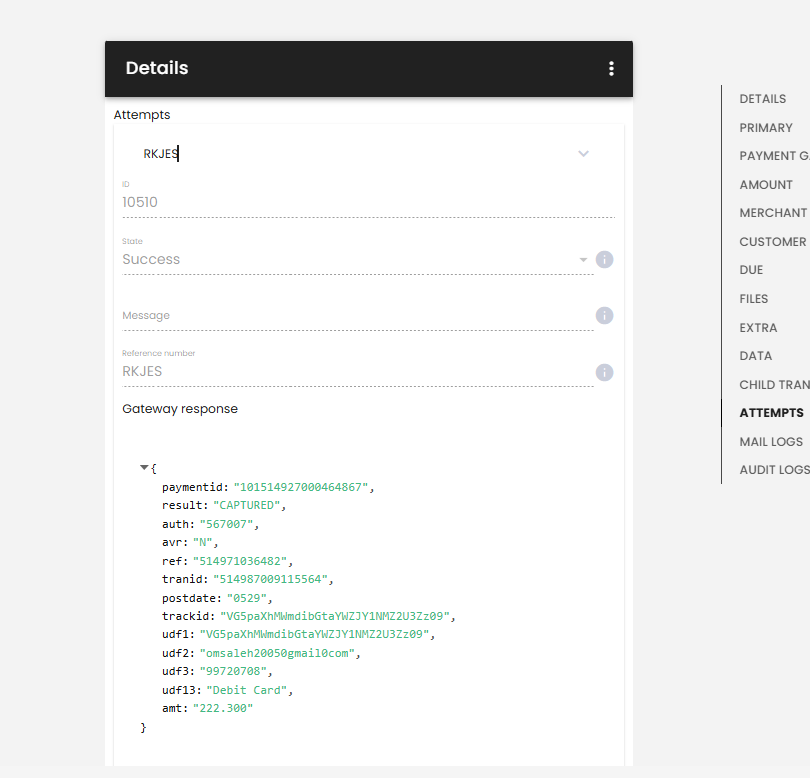Select the Amount sidebar item

point(766,184)
